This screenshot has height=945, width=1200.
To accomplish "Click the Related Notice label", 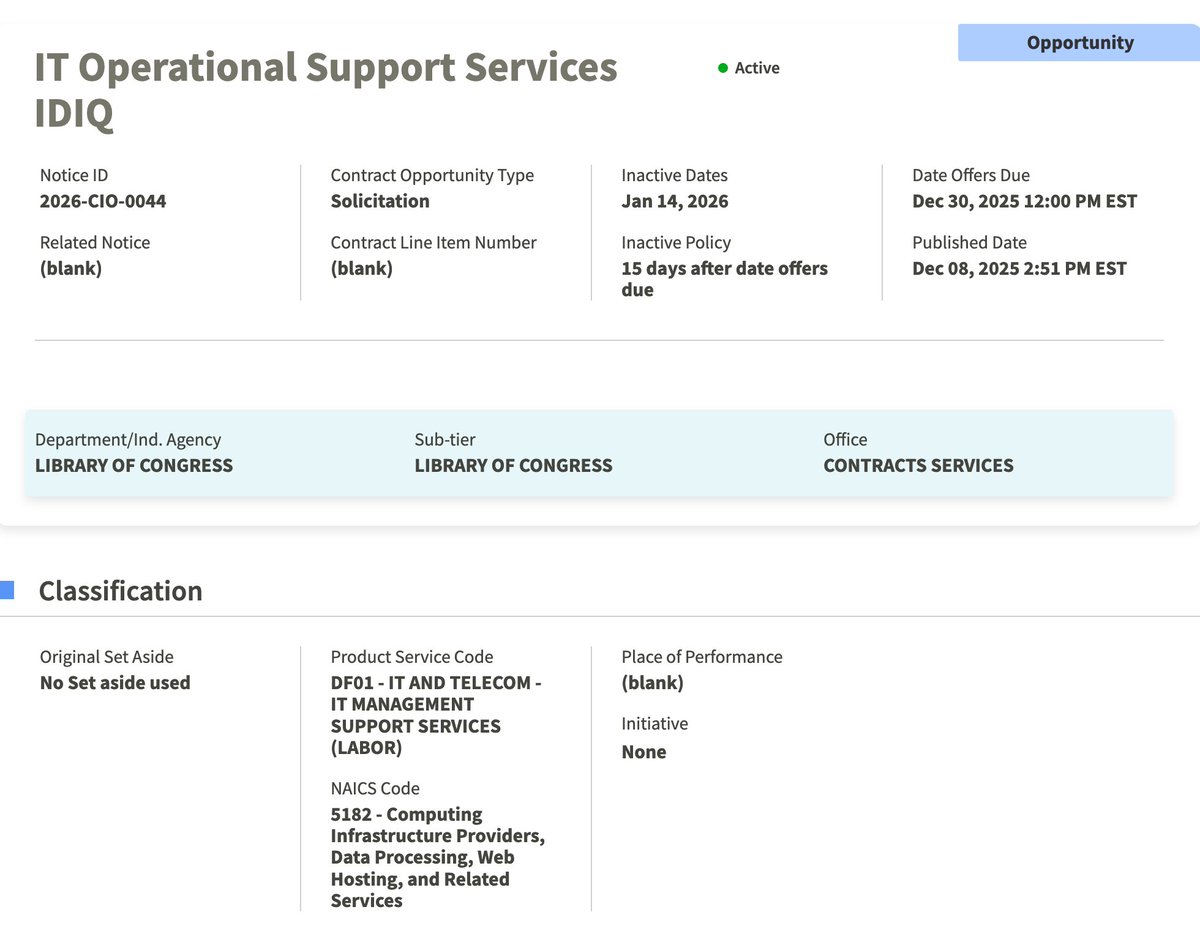I will click(x=95, y=242).
